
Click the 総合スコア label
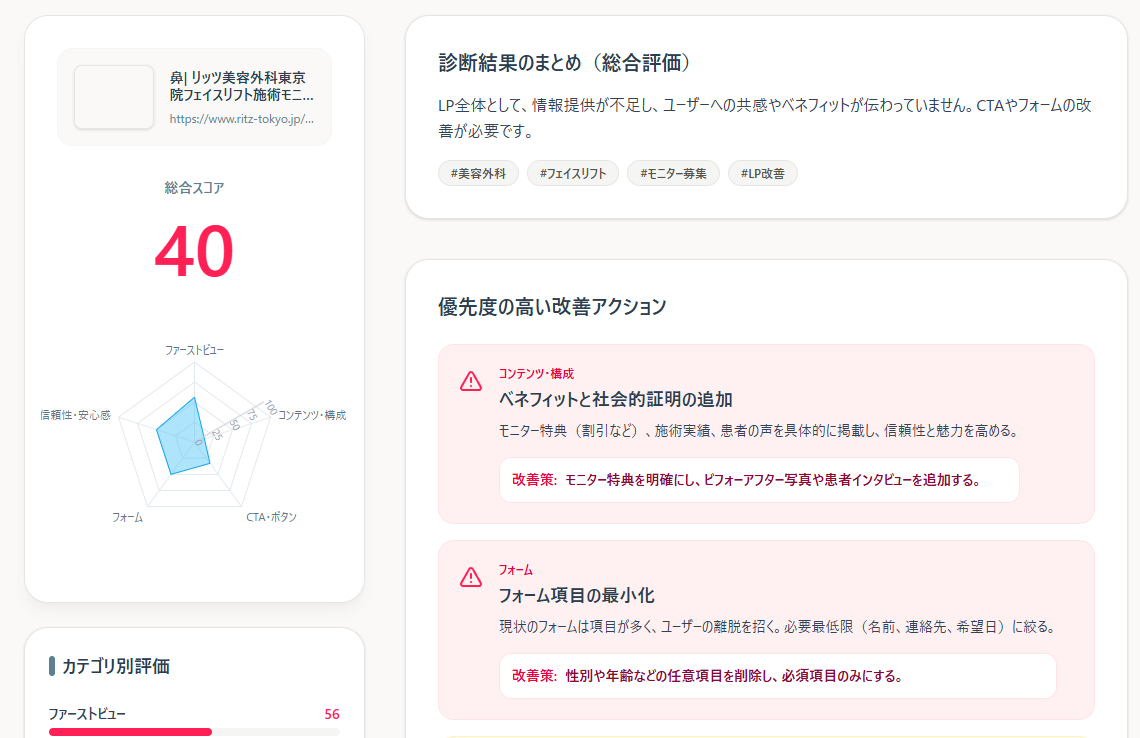pos(194,188)
